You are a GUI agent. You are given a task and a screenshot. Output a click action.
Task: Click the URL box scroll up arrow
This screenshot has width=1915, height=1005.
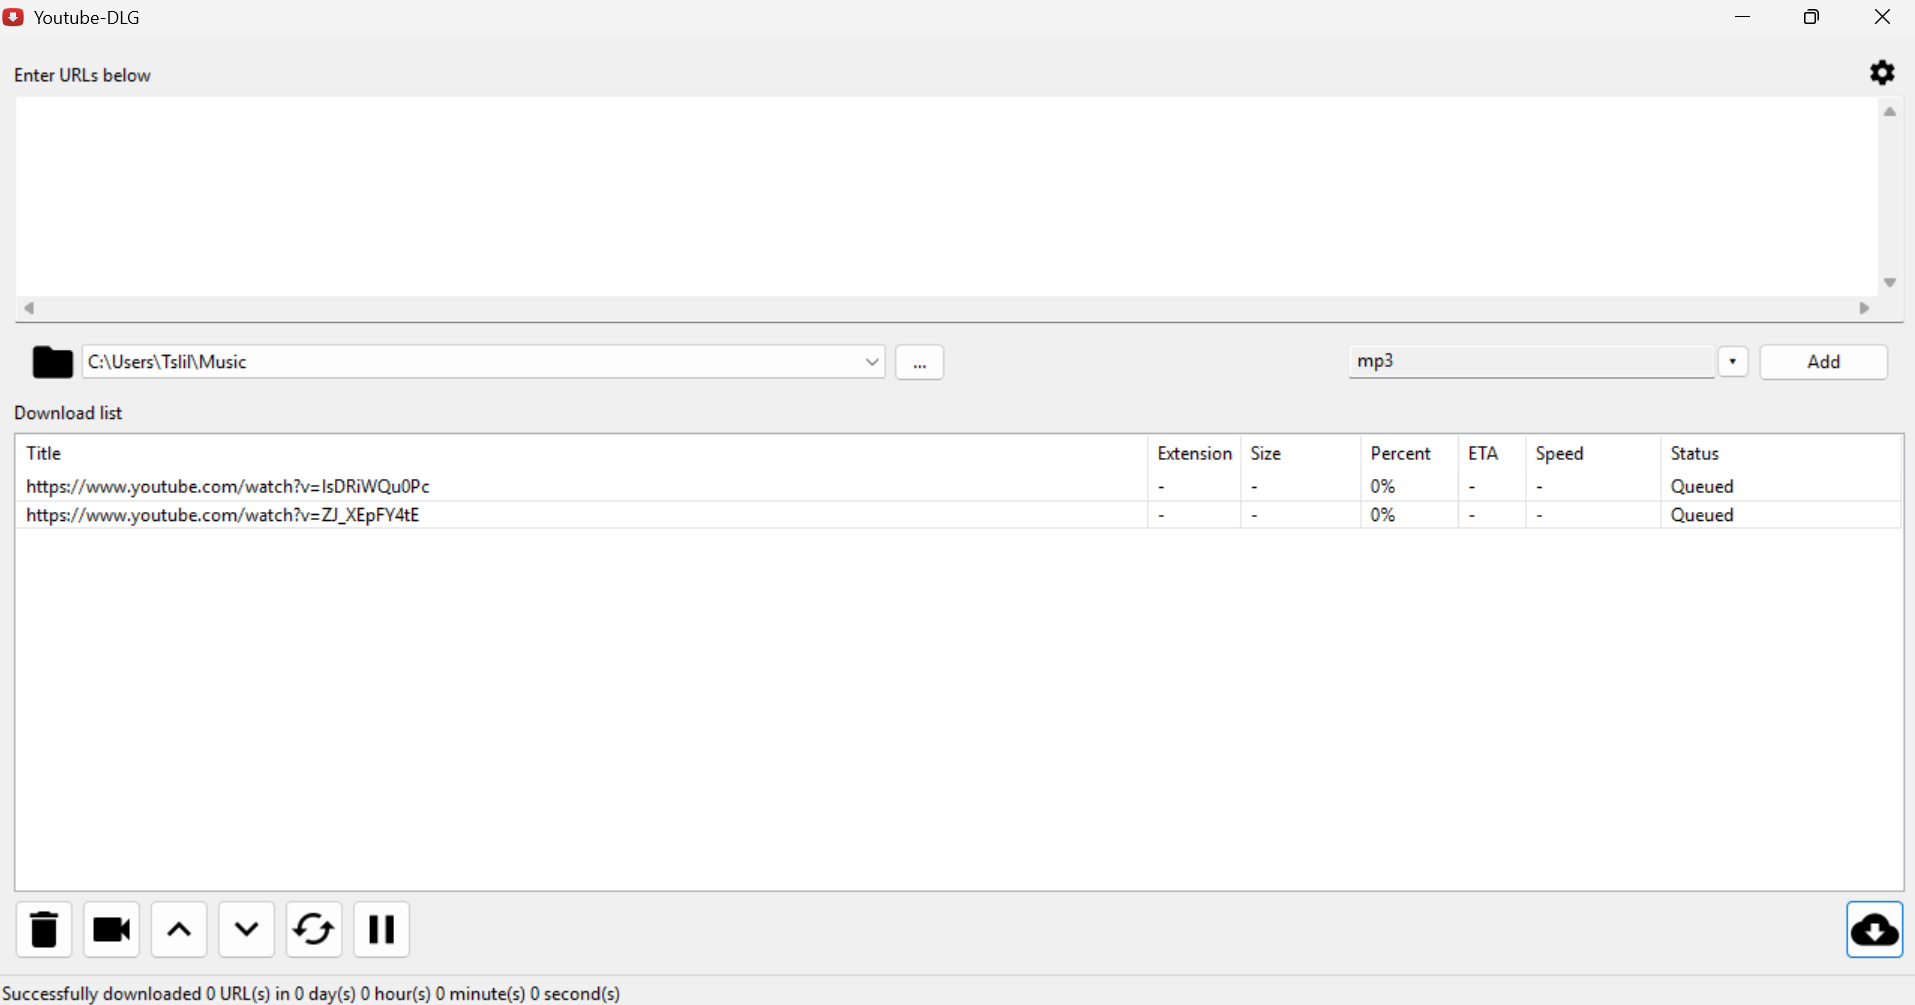[1889, 112]
